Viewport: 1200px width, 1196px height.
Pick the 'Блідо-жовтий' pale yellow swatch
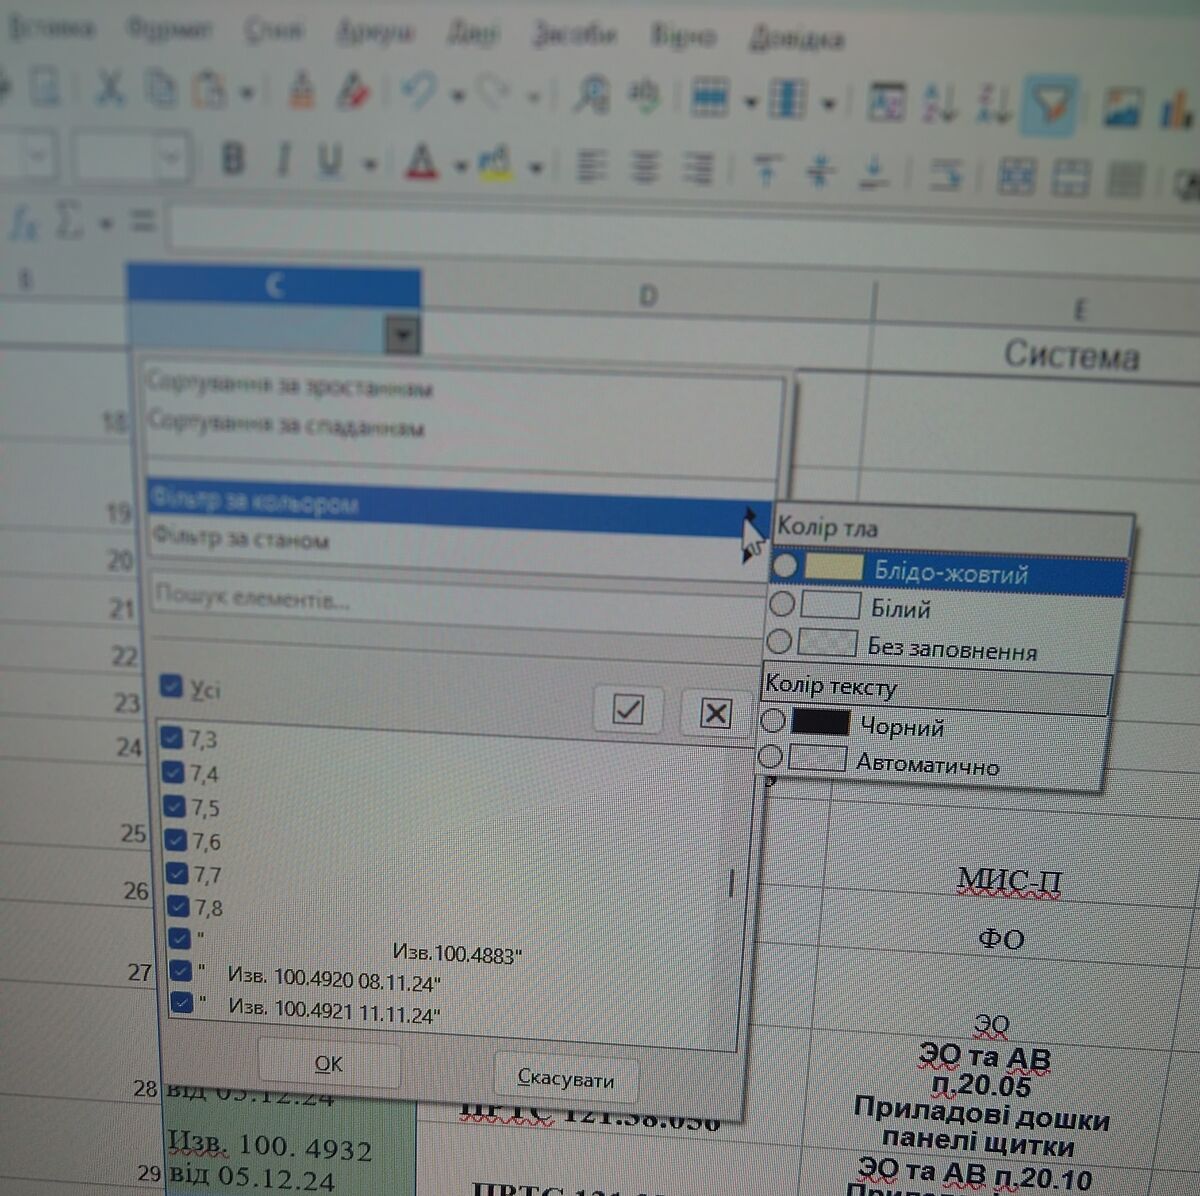(x=833, y=568)
